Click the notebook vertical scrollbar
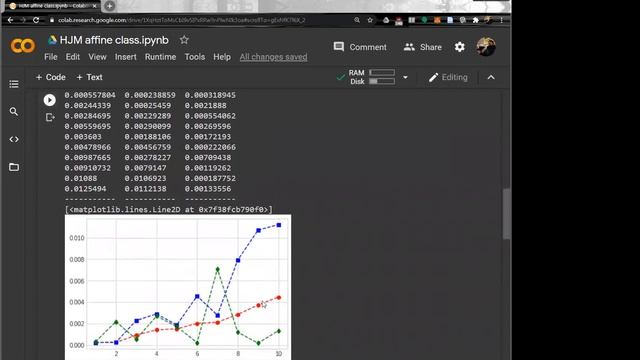Viewport: 640px width, 360px height. tap(507, 213)
